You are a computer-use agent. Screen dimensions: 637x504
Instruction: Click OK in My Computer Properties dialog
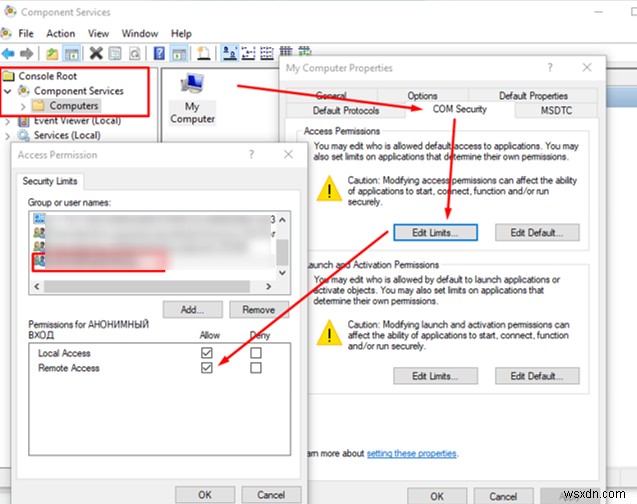pos(437,496)
